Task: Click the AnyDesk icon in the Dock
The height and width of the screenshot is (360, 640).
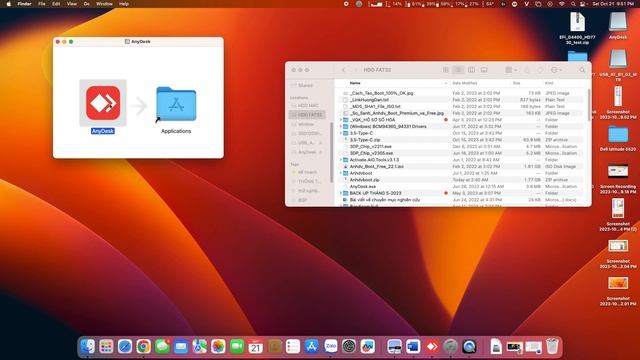Action: pos(432,347)
